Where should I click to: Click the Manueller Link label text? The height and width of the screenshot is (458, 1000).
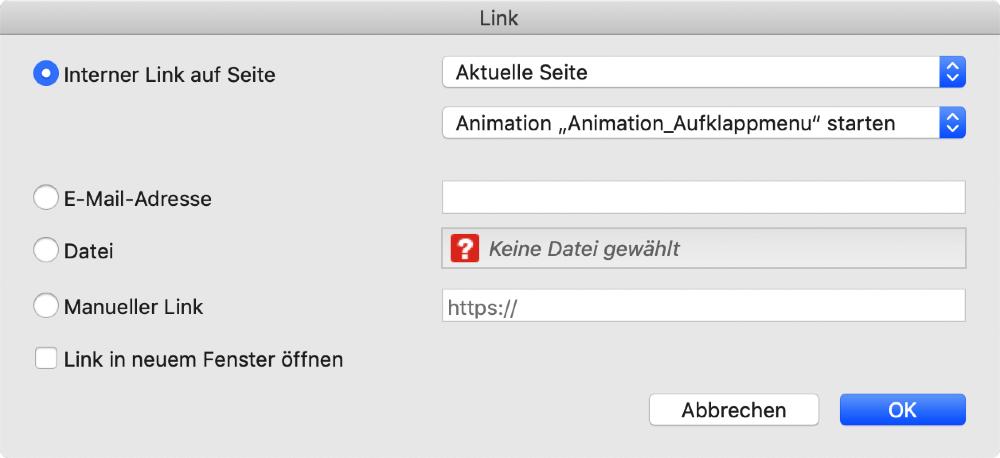click(x=133, y=306)
